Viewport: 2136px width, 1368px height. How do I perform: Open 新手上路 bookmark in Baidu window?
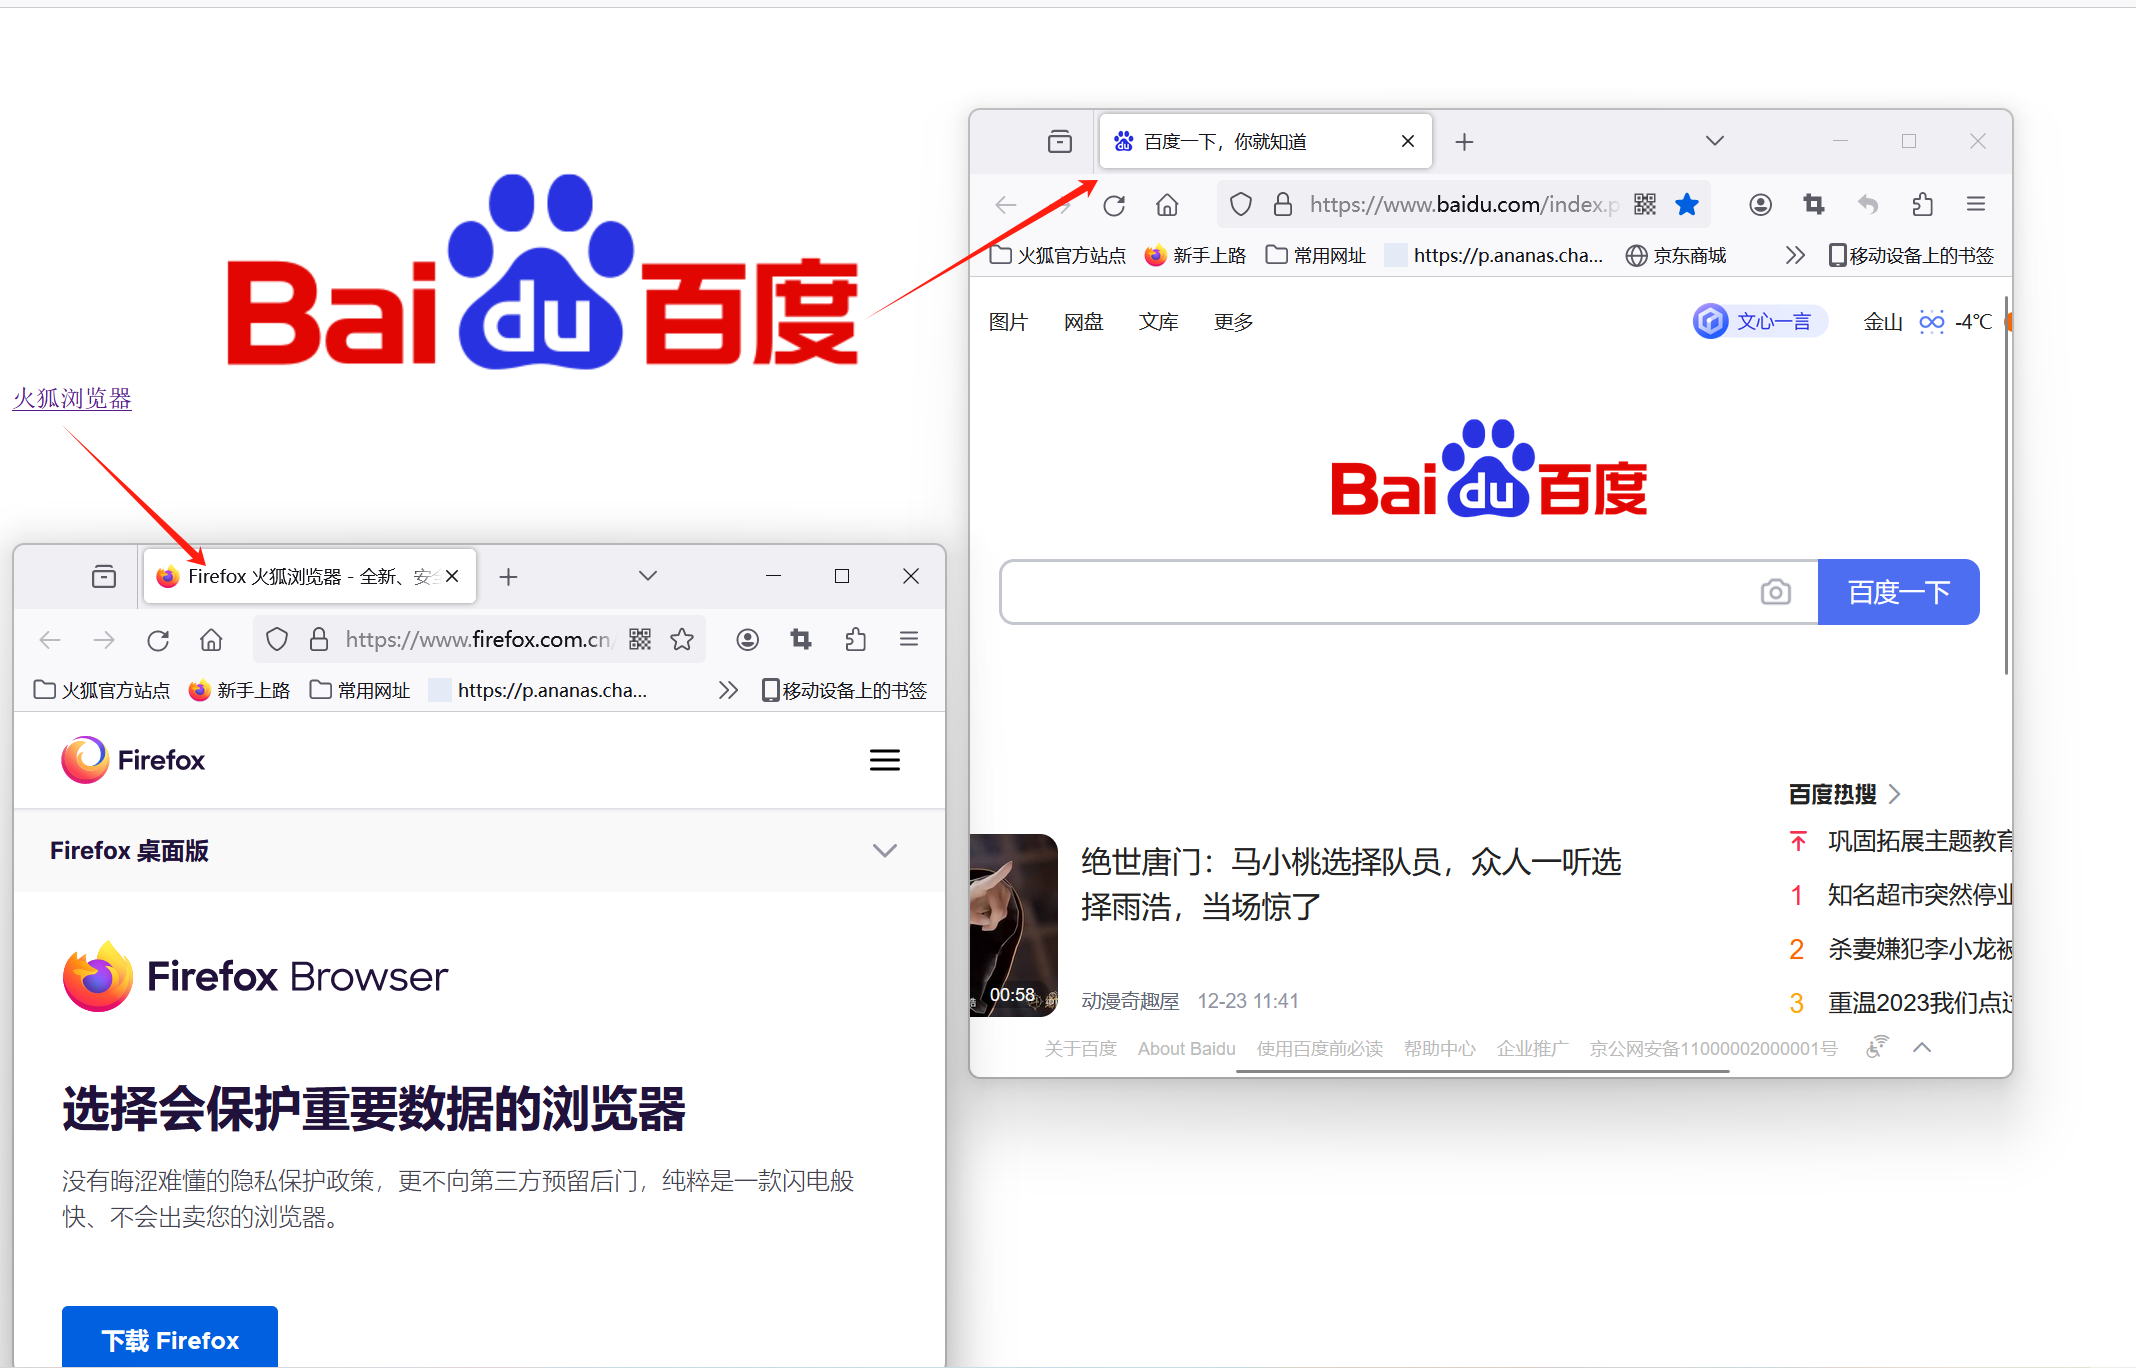(1196, 256)
